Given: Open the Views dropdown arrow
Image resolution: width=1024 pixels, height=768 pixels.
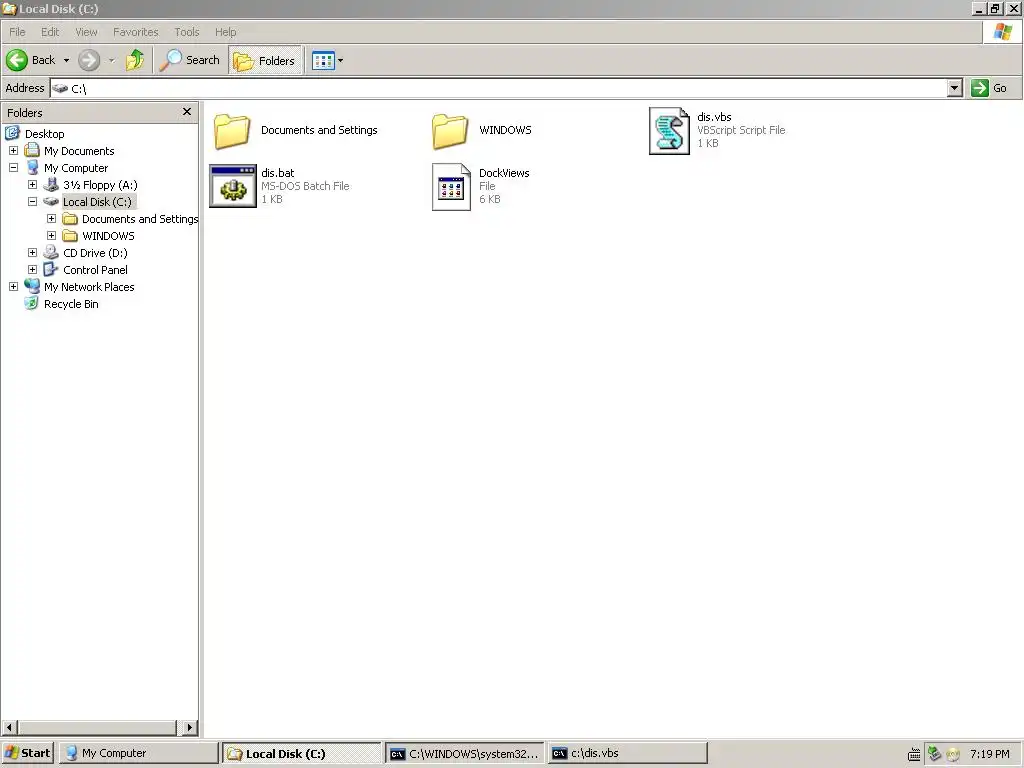Looking at the screenshot, I should pyautogui.click(x=340, y=60).
